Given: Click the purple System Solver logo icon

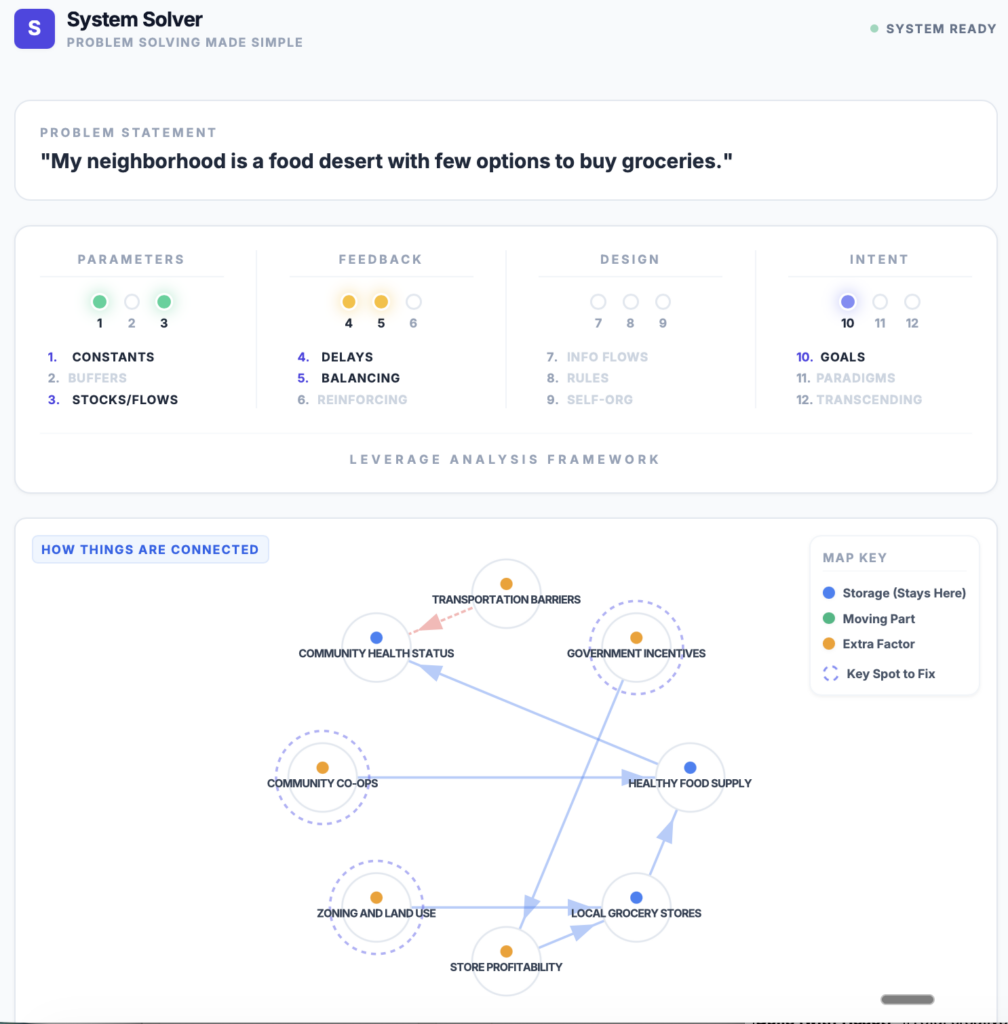Looking at the screenshot, I should (34, 28).
